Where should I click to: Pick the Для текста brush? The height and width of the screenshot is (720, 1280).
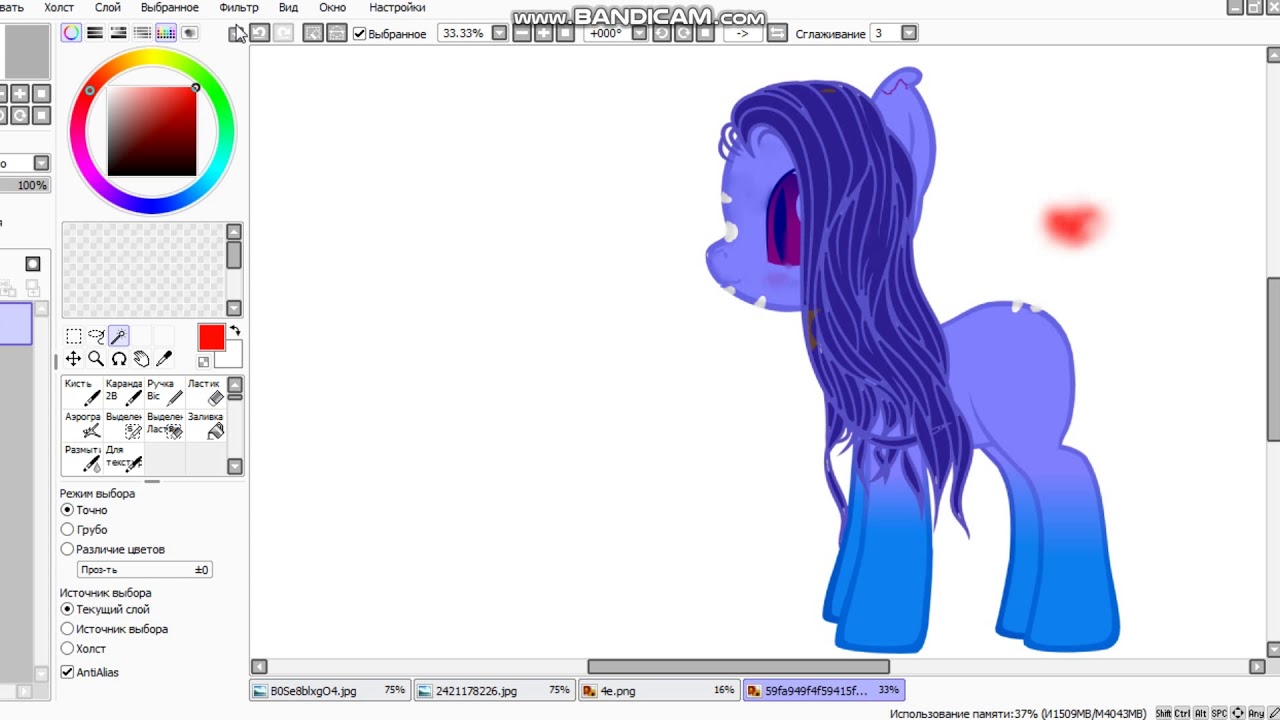tap(124, 458)
